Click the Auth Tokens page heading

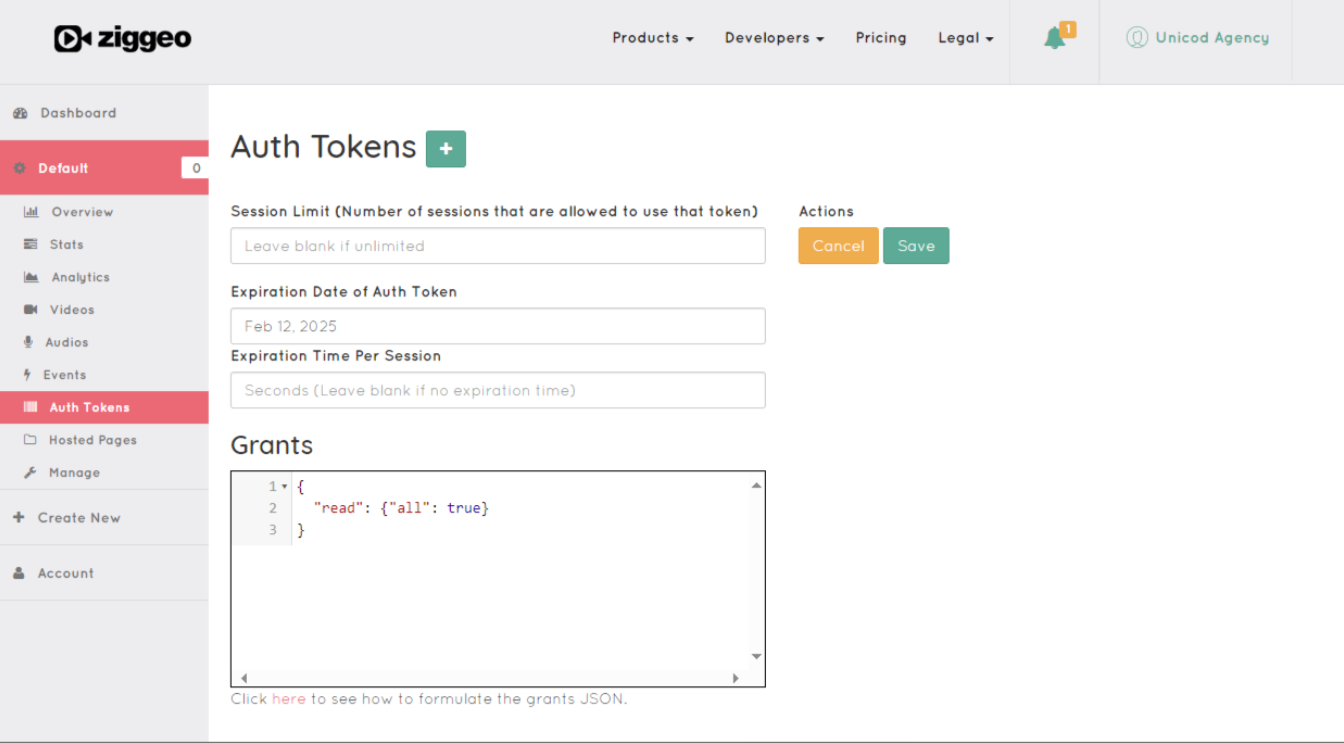(324, 147)
